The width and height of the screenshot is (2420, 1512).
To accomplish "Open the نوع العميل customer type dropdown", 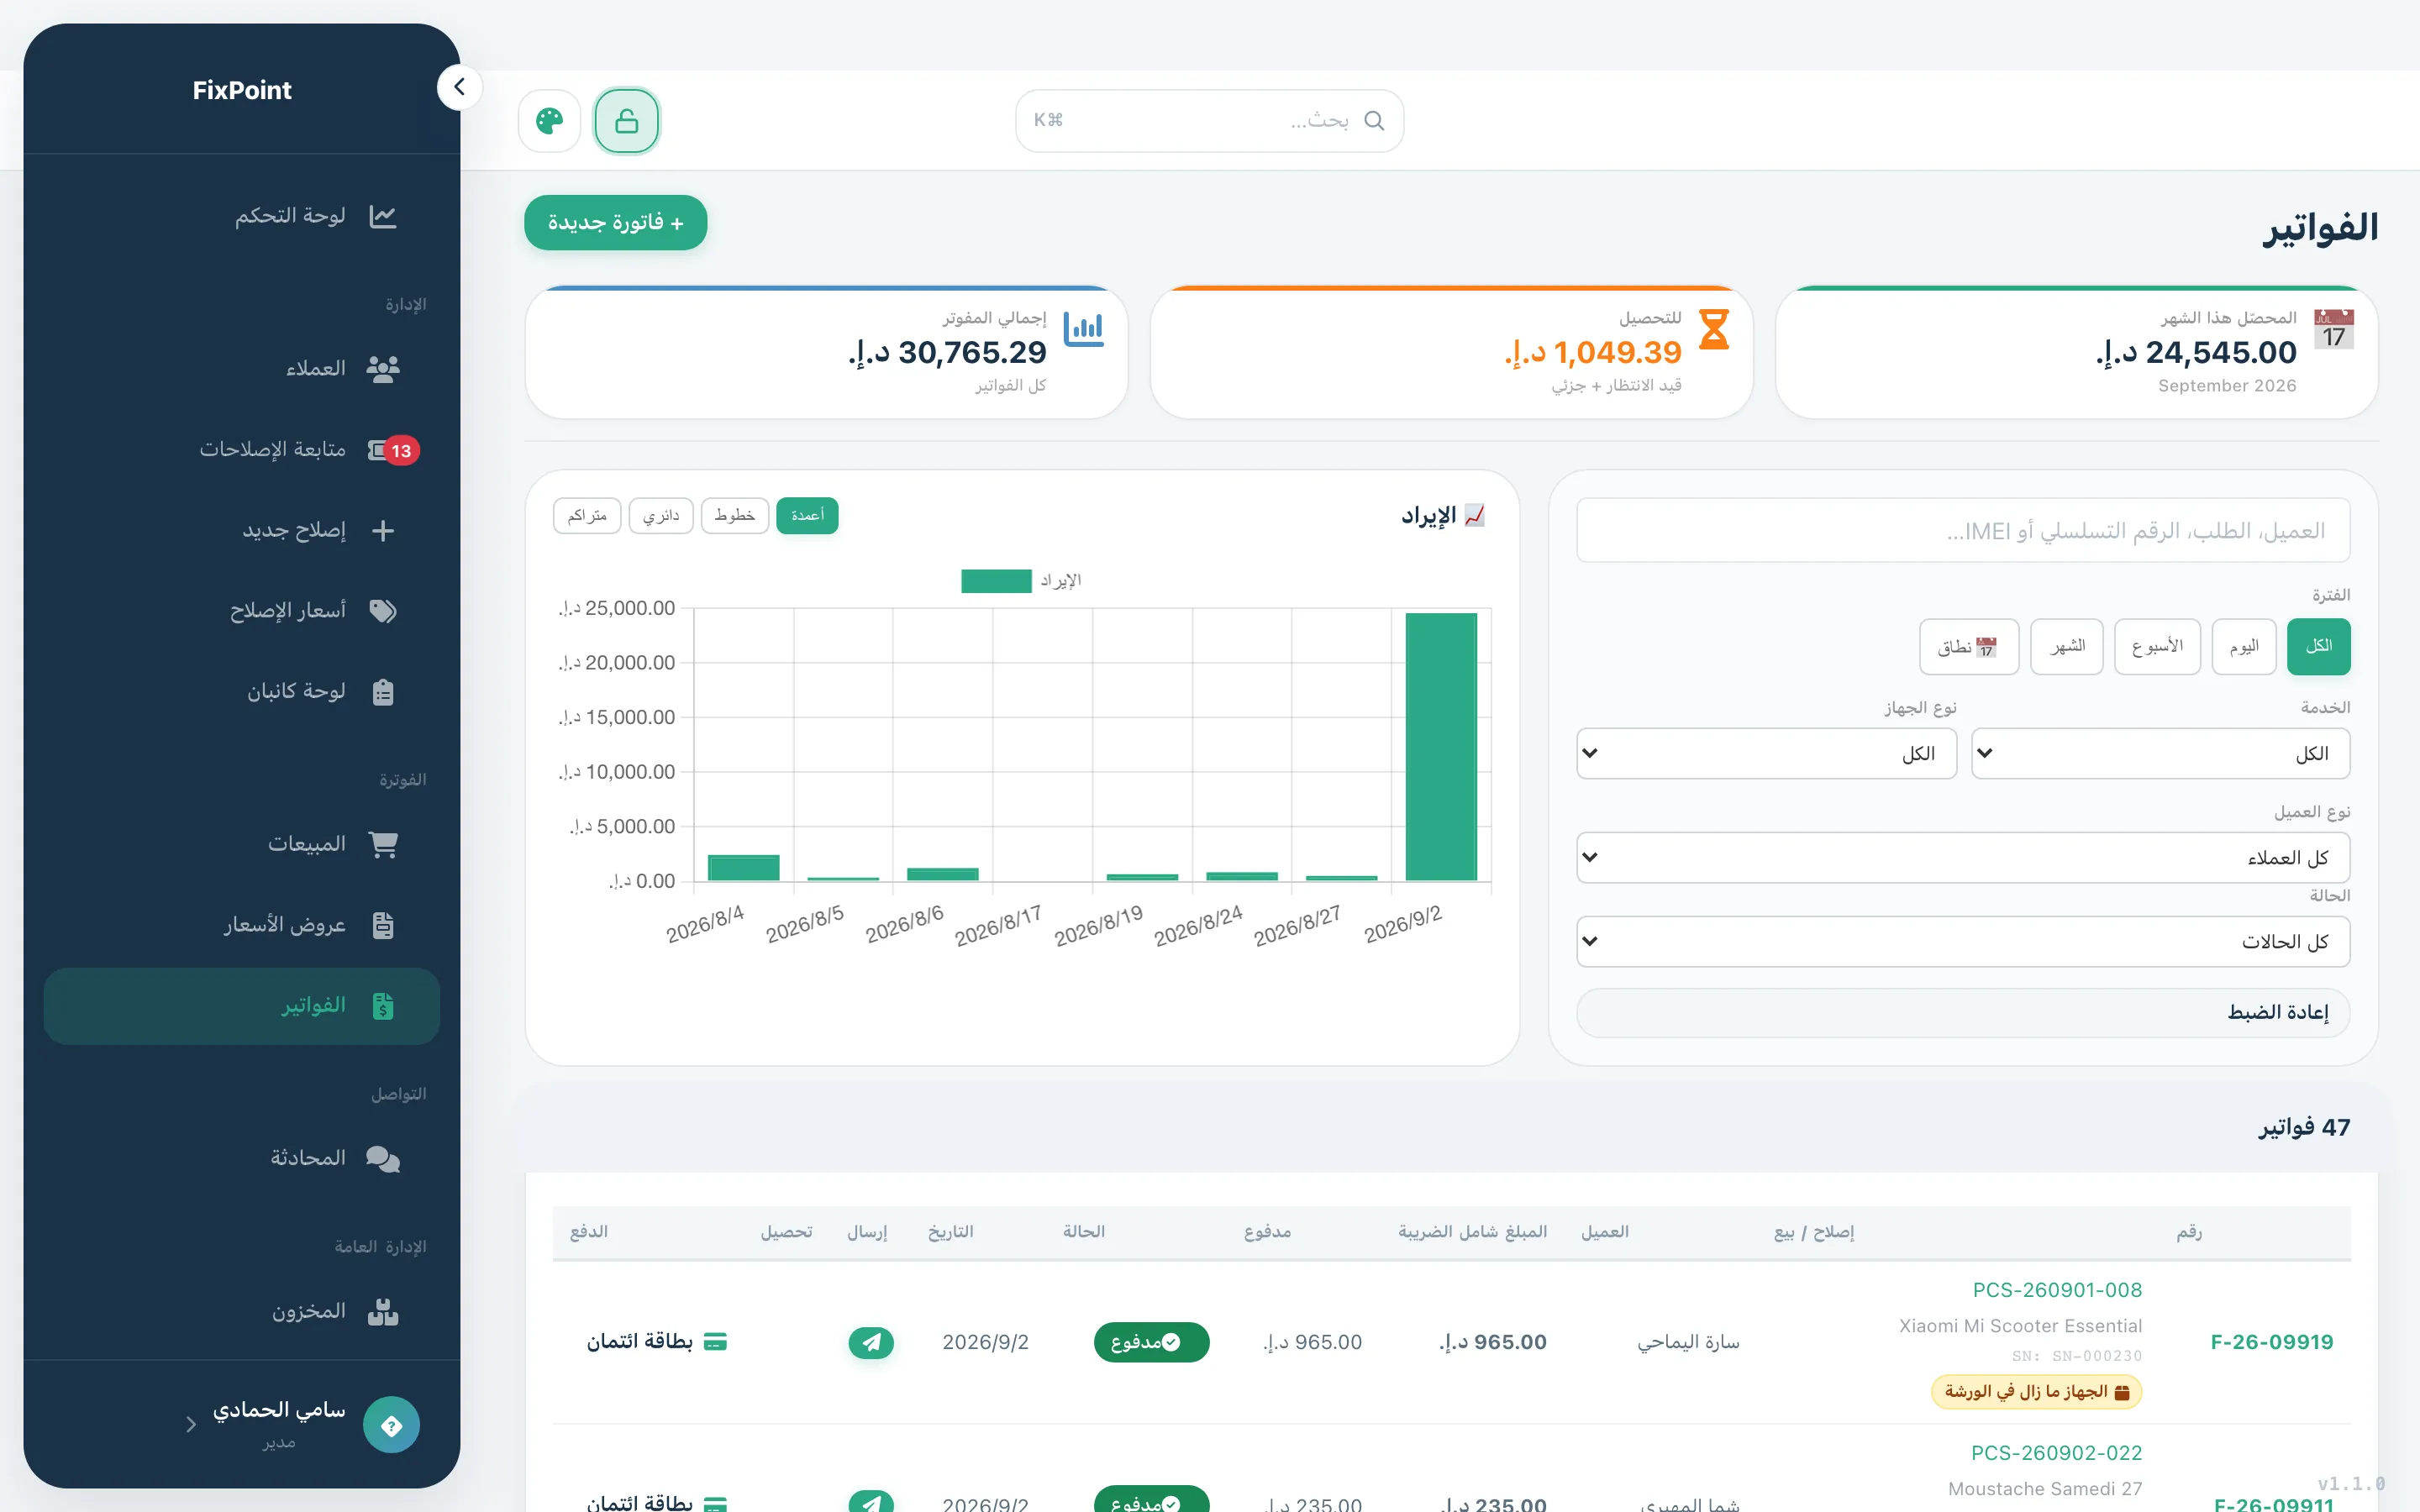I will (1963, 858).
